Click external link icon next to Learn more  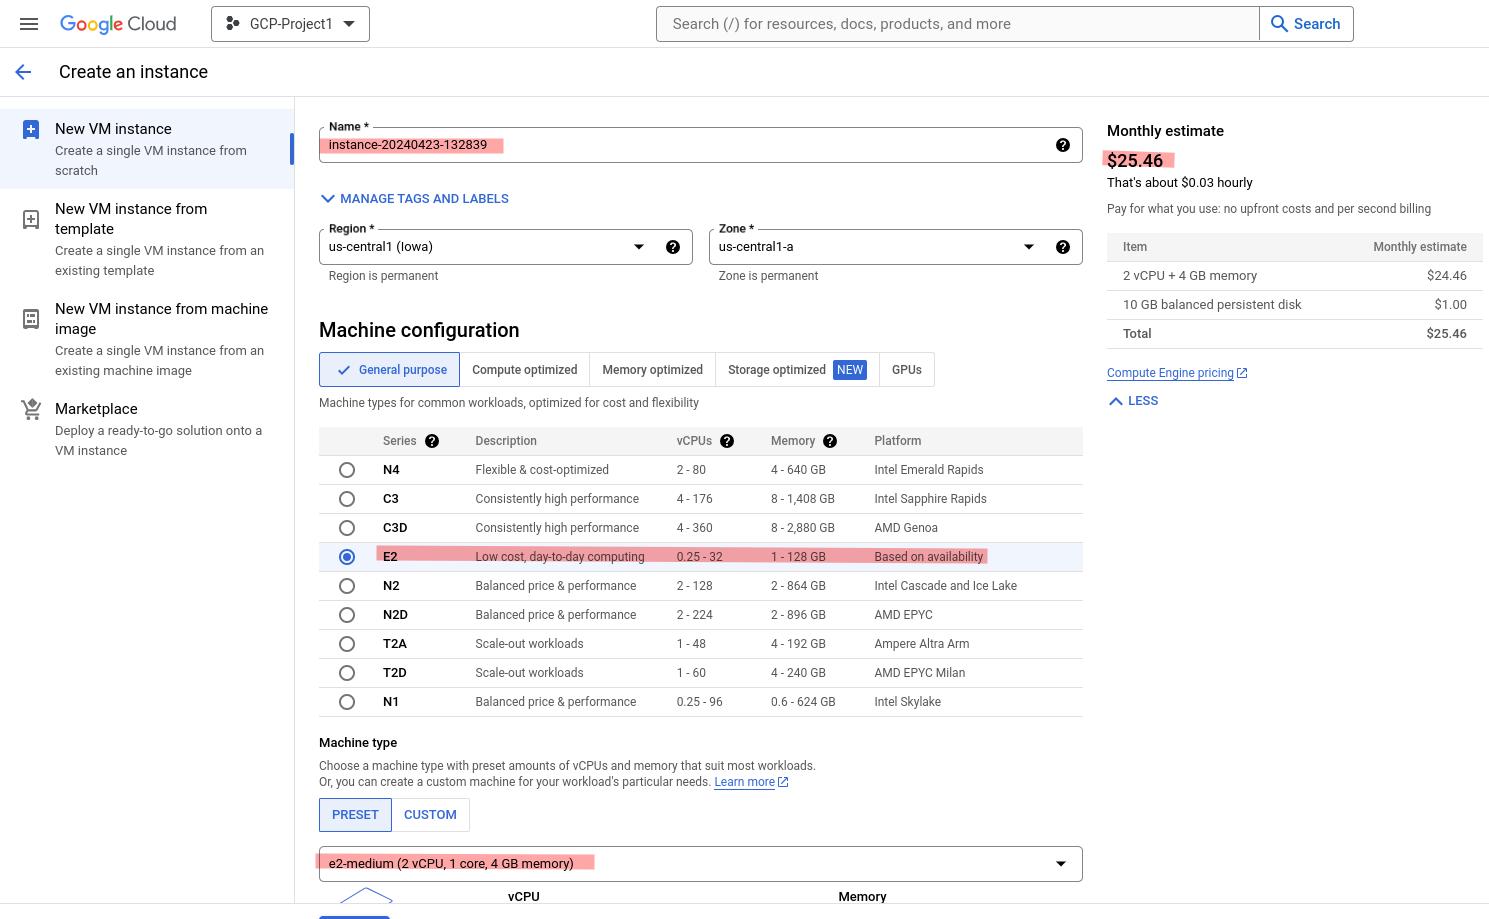[783, 782]
